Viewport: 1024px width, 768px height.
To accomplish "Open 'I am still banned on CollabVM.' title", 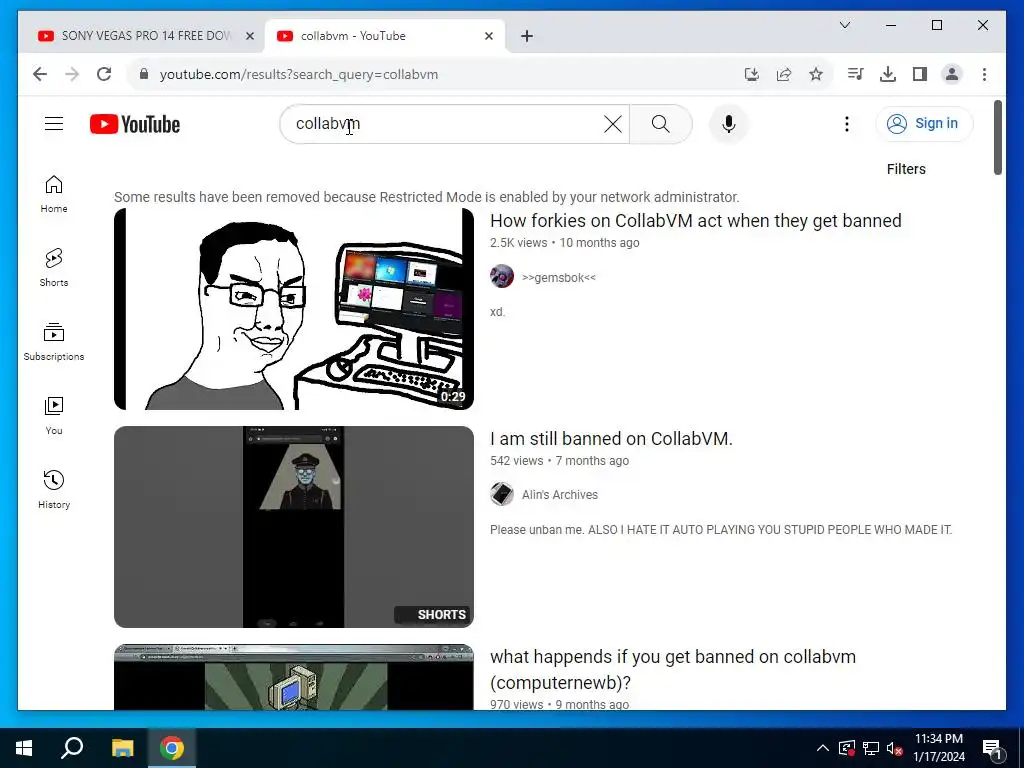I will 611,439.
